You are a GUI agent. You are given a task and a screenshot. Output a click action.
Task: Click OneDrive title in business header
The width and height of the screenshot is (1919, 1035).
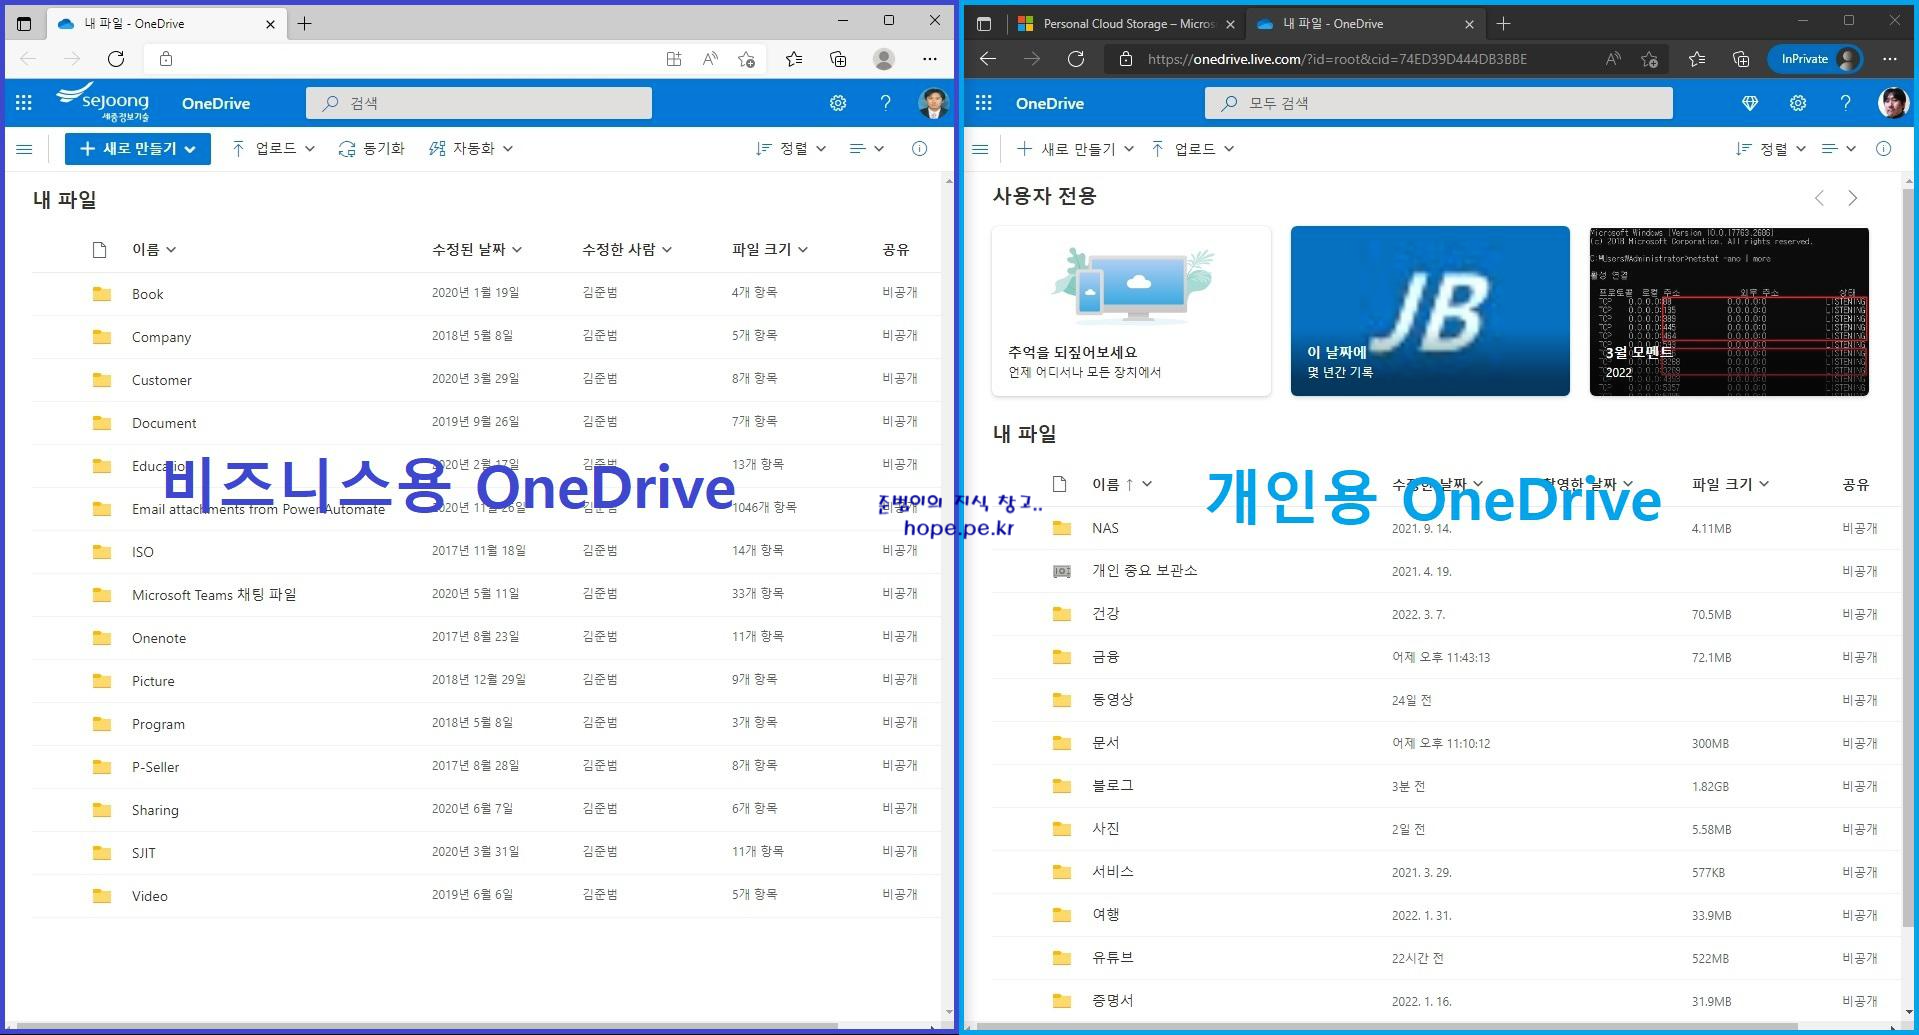(216, 103)
